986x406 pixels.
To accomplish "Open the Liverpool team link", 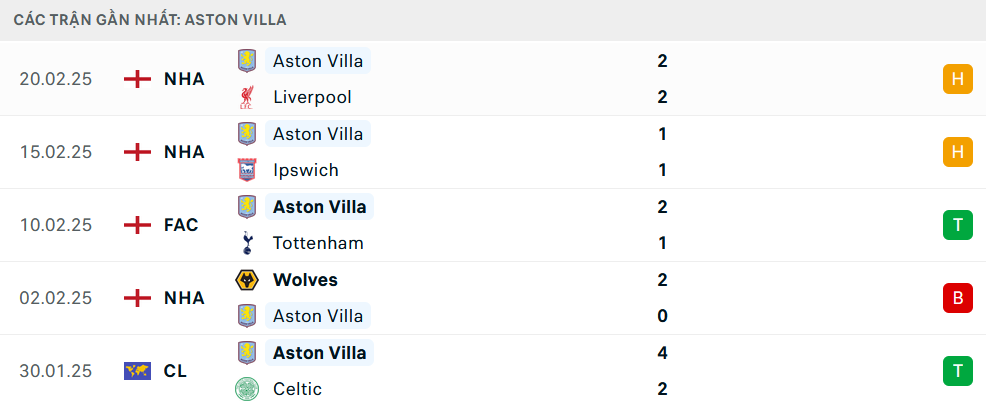I will [x=312, y=97].
